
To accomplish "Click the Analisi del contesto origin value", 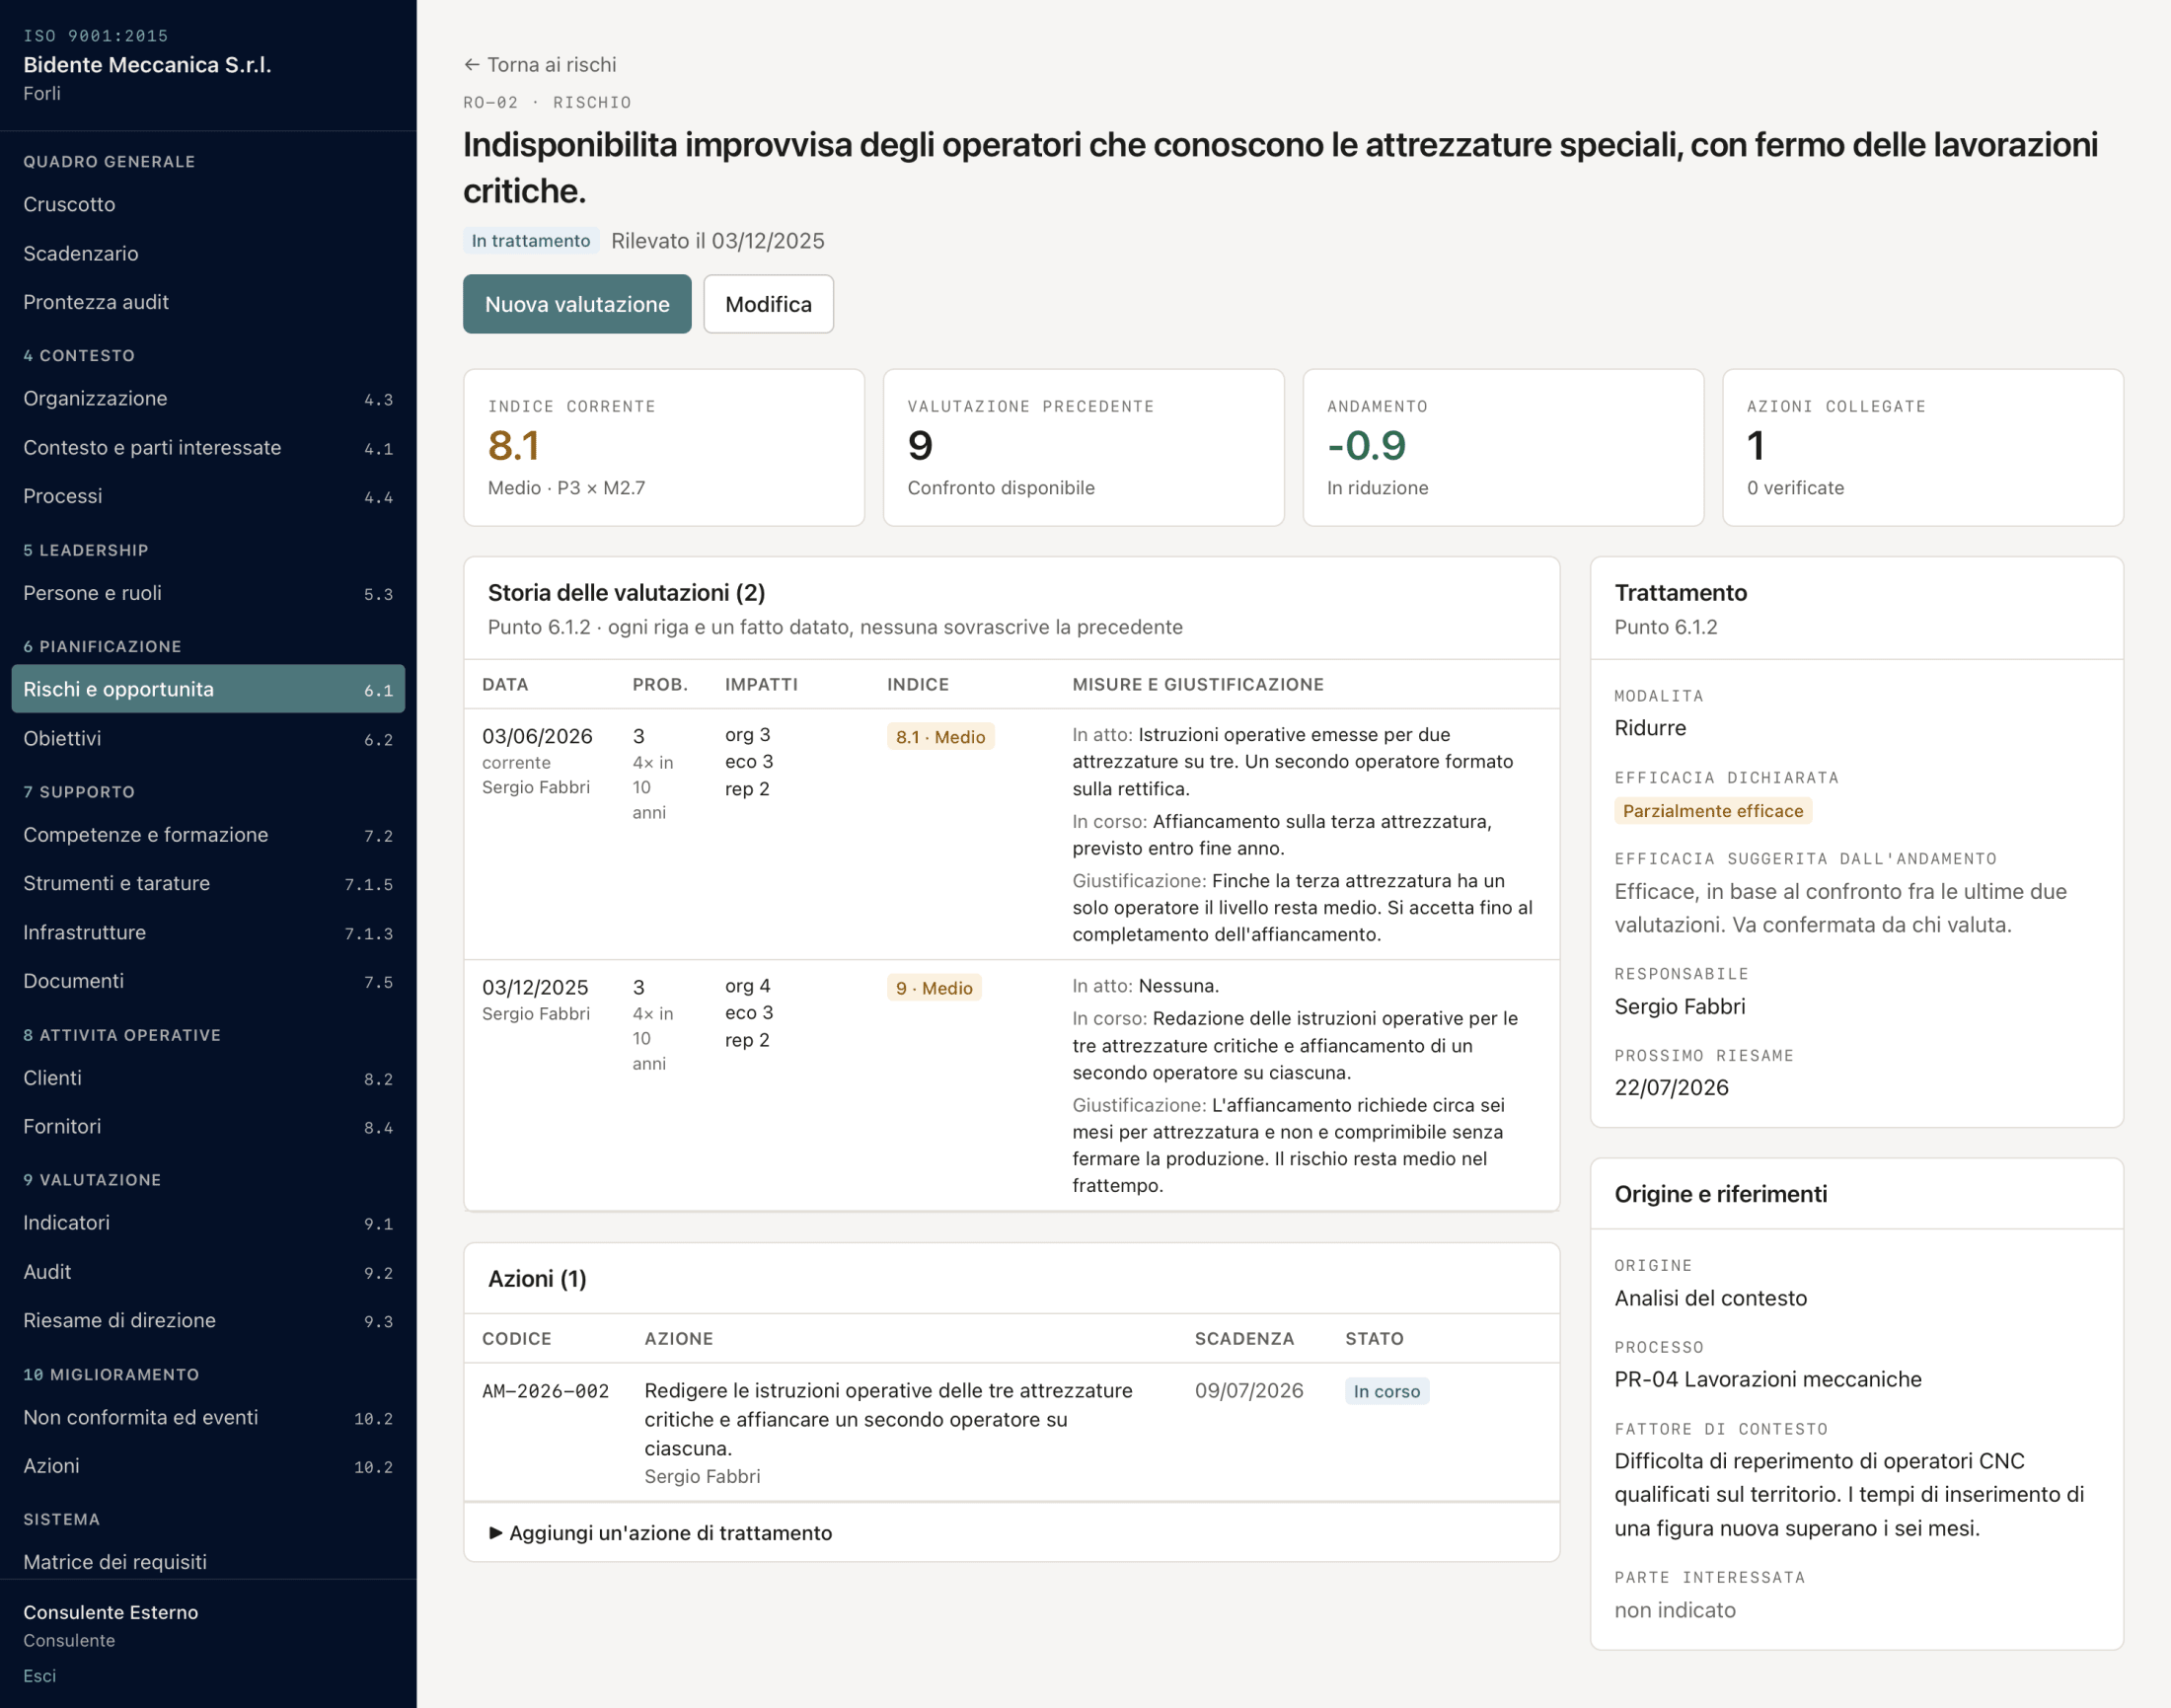I will [x=1710, y=1298].
